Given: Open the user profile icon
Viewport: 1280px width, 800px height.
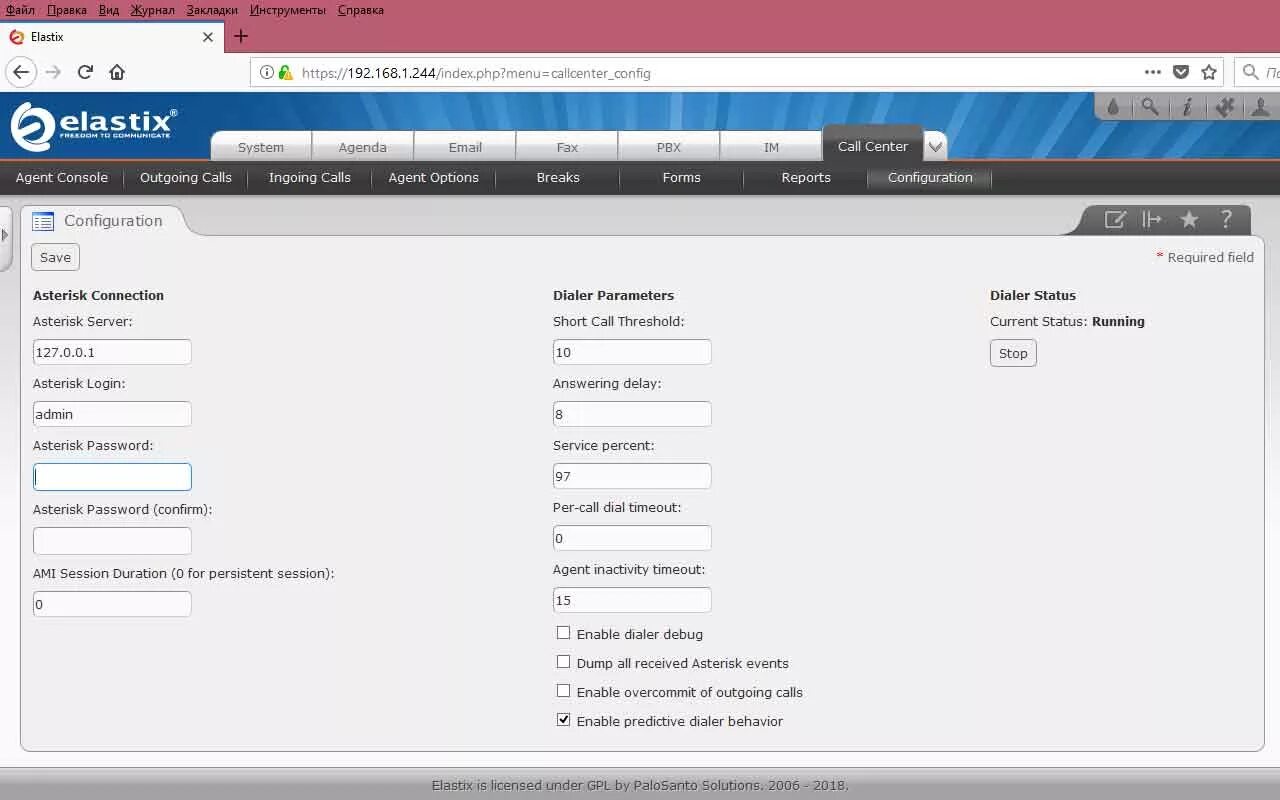Looking at the screenshot, I should (1261, 106).
